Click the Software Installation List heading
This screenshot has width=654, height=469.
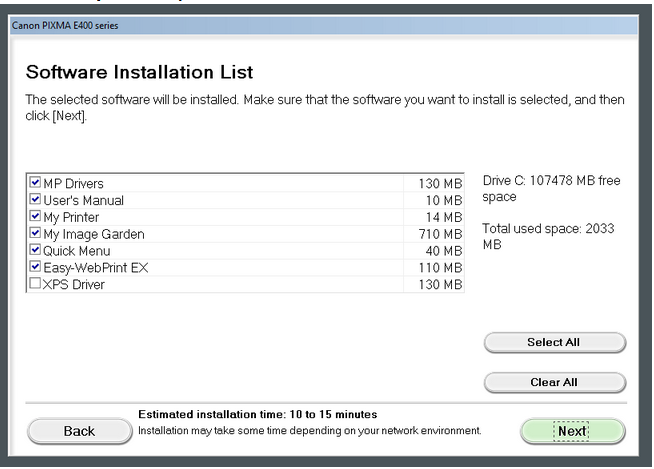pyautogui.click(x=139, y=72)
